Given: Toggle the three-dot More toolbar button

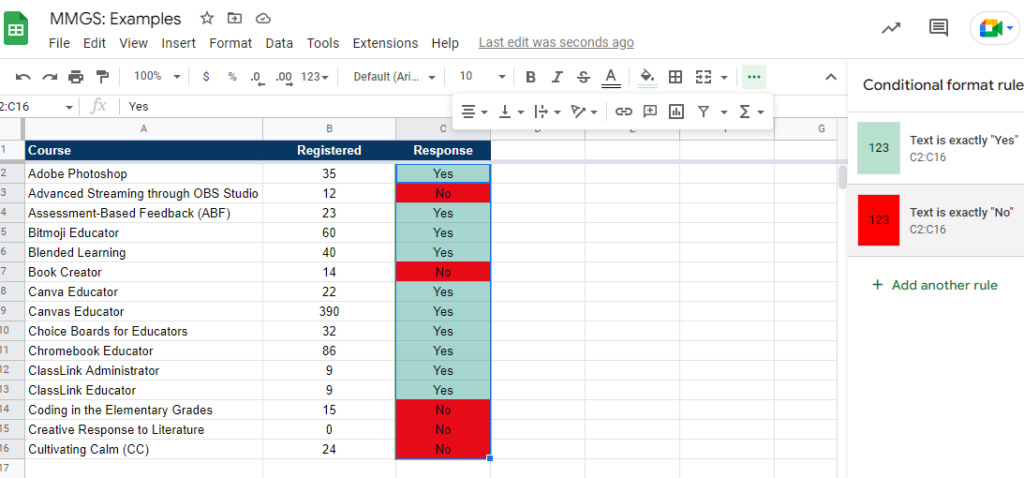Looking at the screenshot, I should pyautogui.click(x=754, y=77).
